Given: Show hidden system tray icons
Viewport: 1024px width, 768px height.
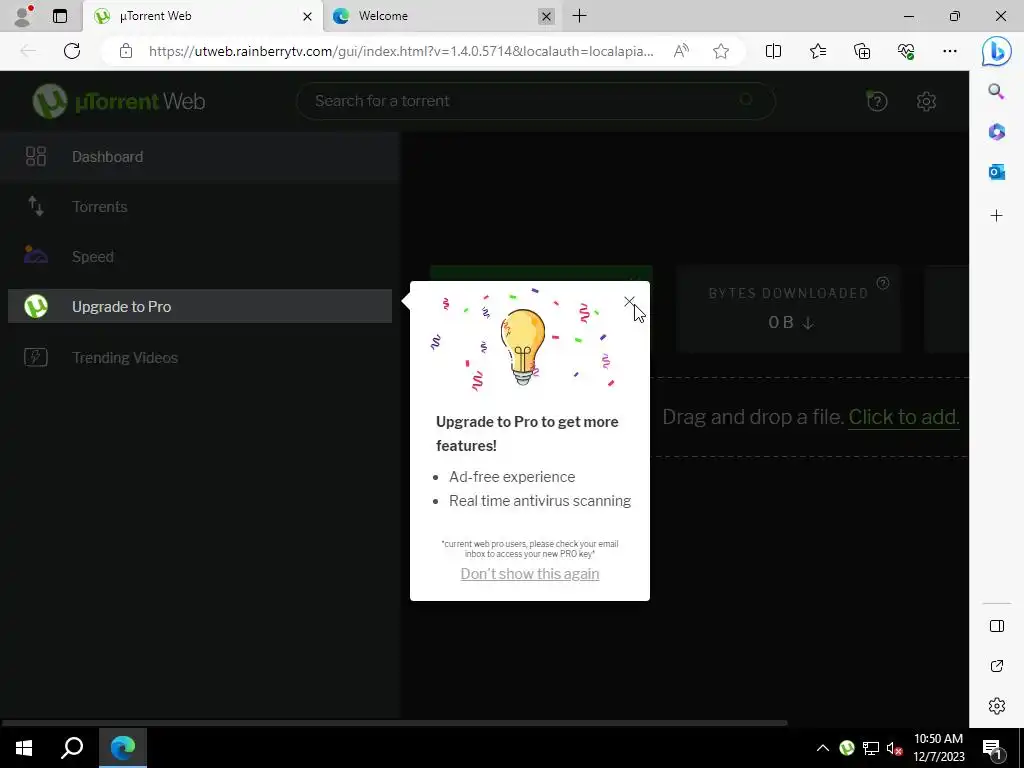Looking at the screenshot, I should pyautogui.click(x=823, y=748).
